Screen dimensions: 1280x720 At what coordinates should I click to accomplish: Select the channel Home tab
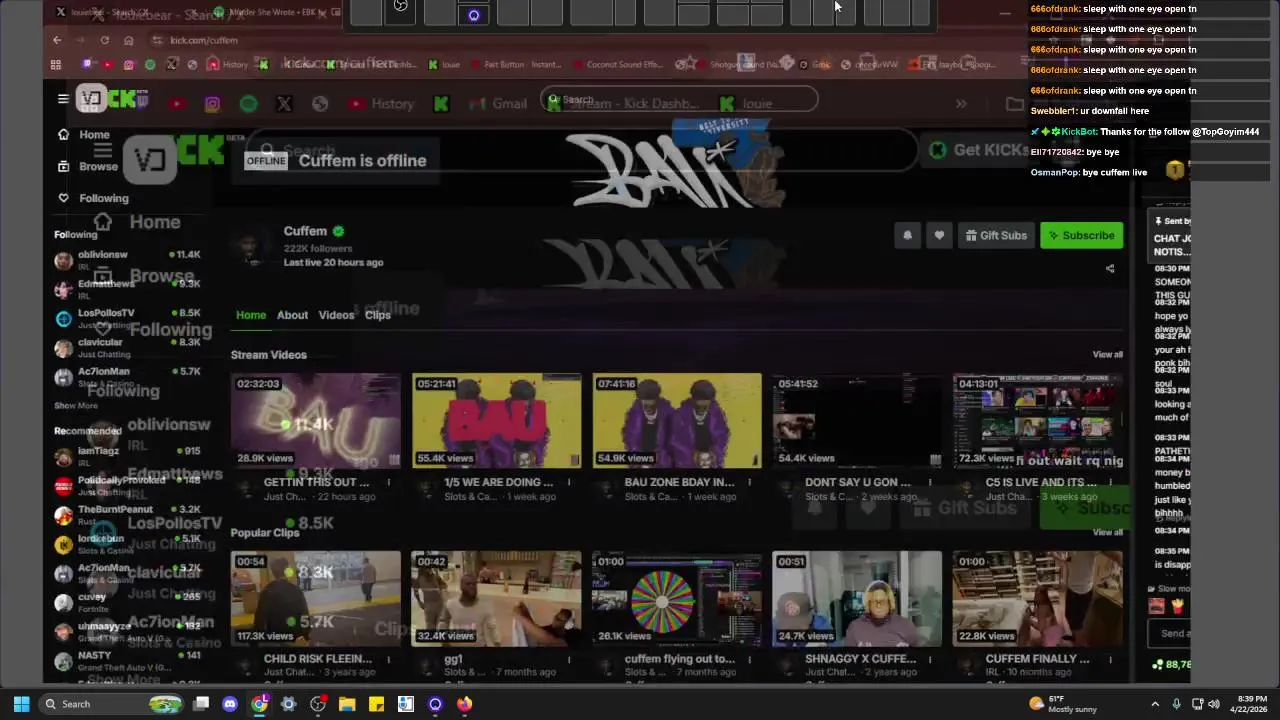[251, 315]
